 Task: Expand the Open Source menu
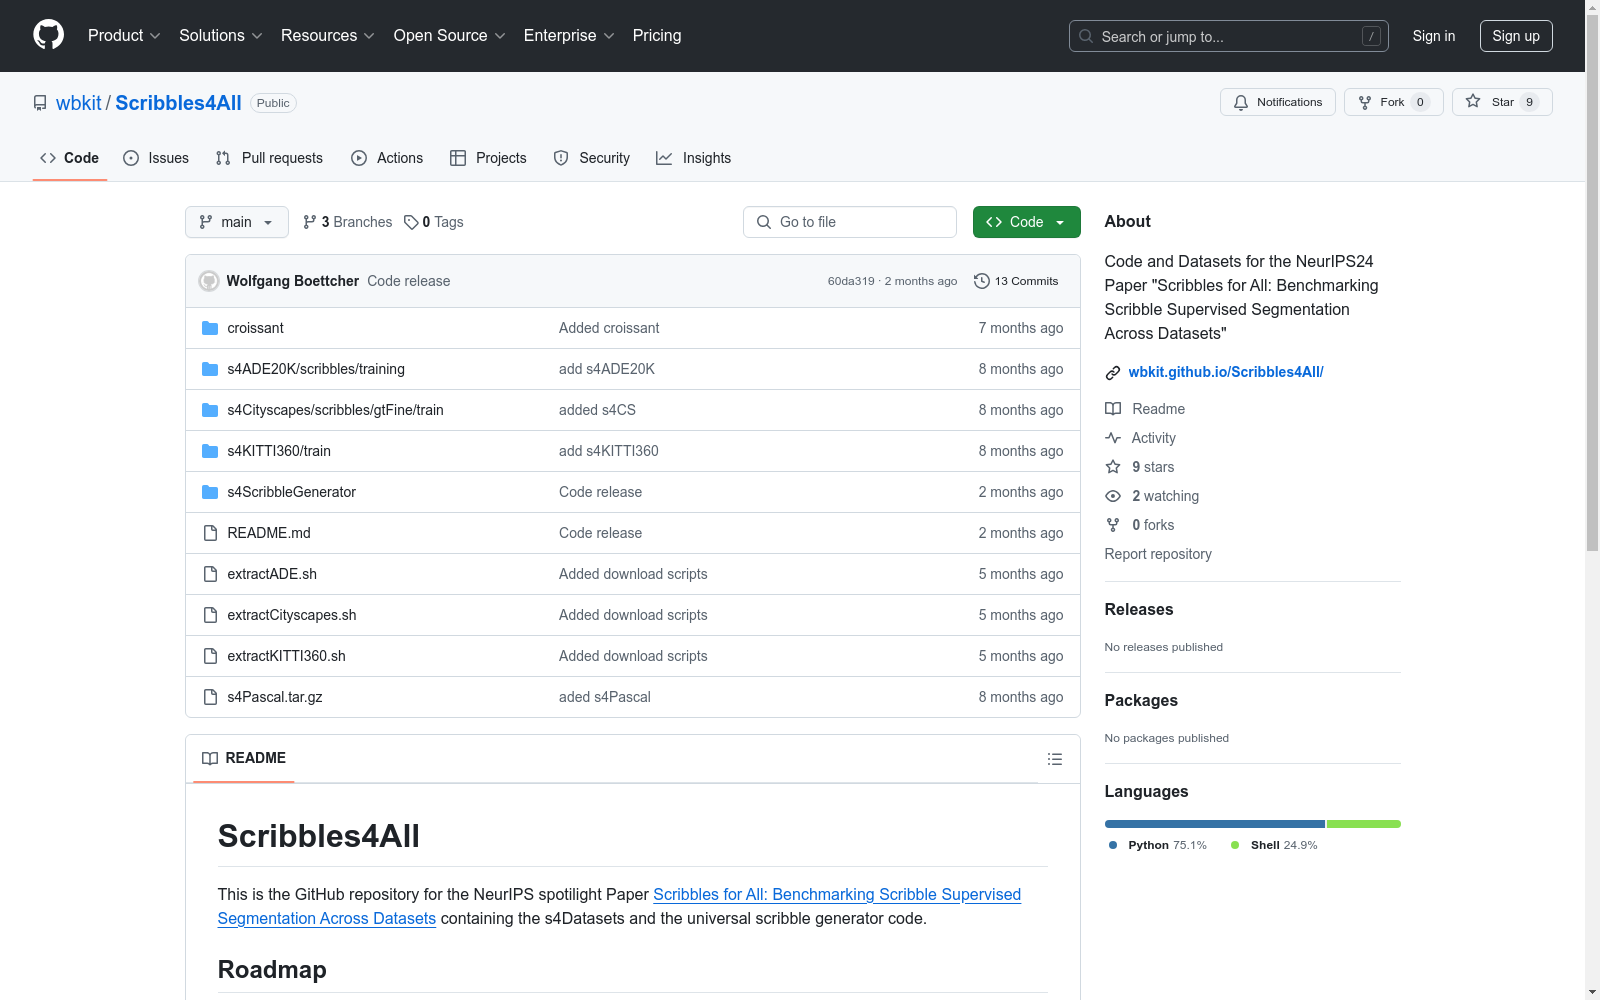click(x=450, y=36)
